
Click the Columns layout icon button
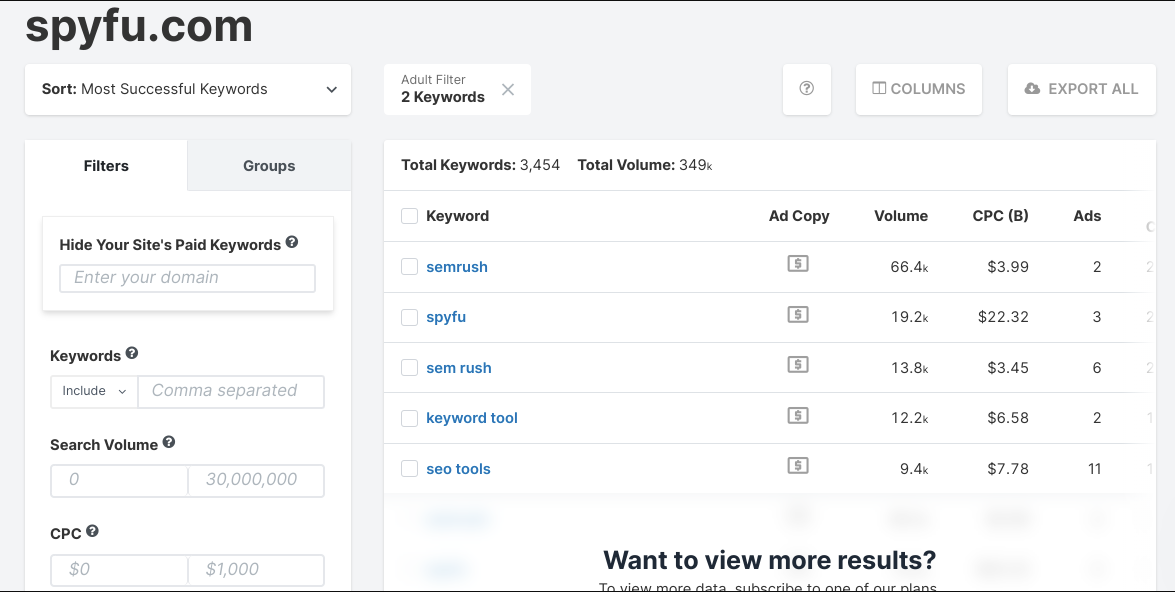tap(919, 88)
